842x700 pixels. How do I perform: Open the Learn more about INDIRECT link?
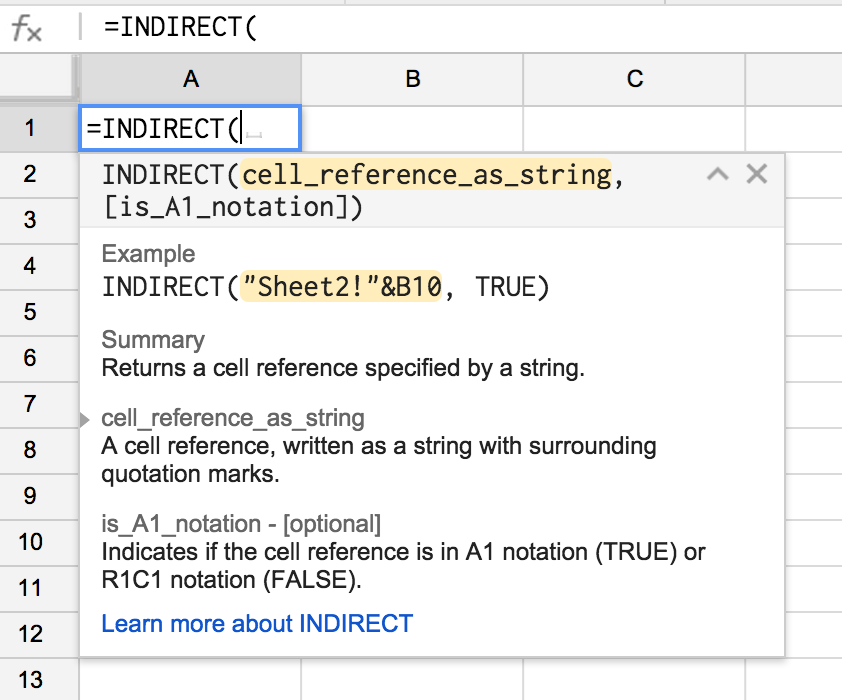click(x=254, y=623)
